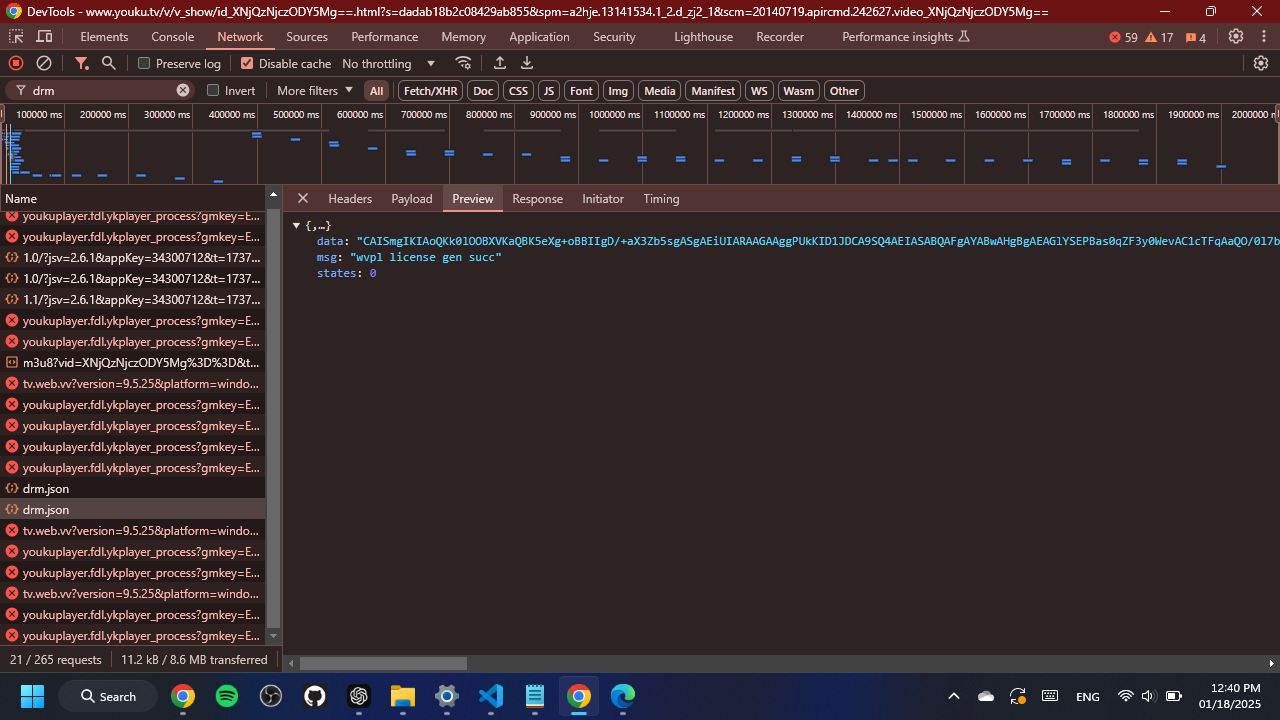
Task: Open DevTools settings gear in top bar
Action: 1236,37
